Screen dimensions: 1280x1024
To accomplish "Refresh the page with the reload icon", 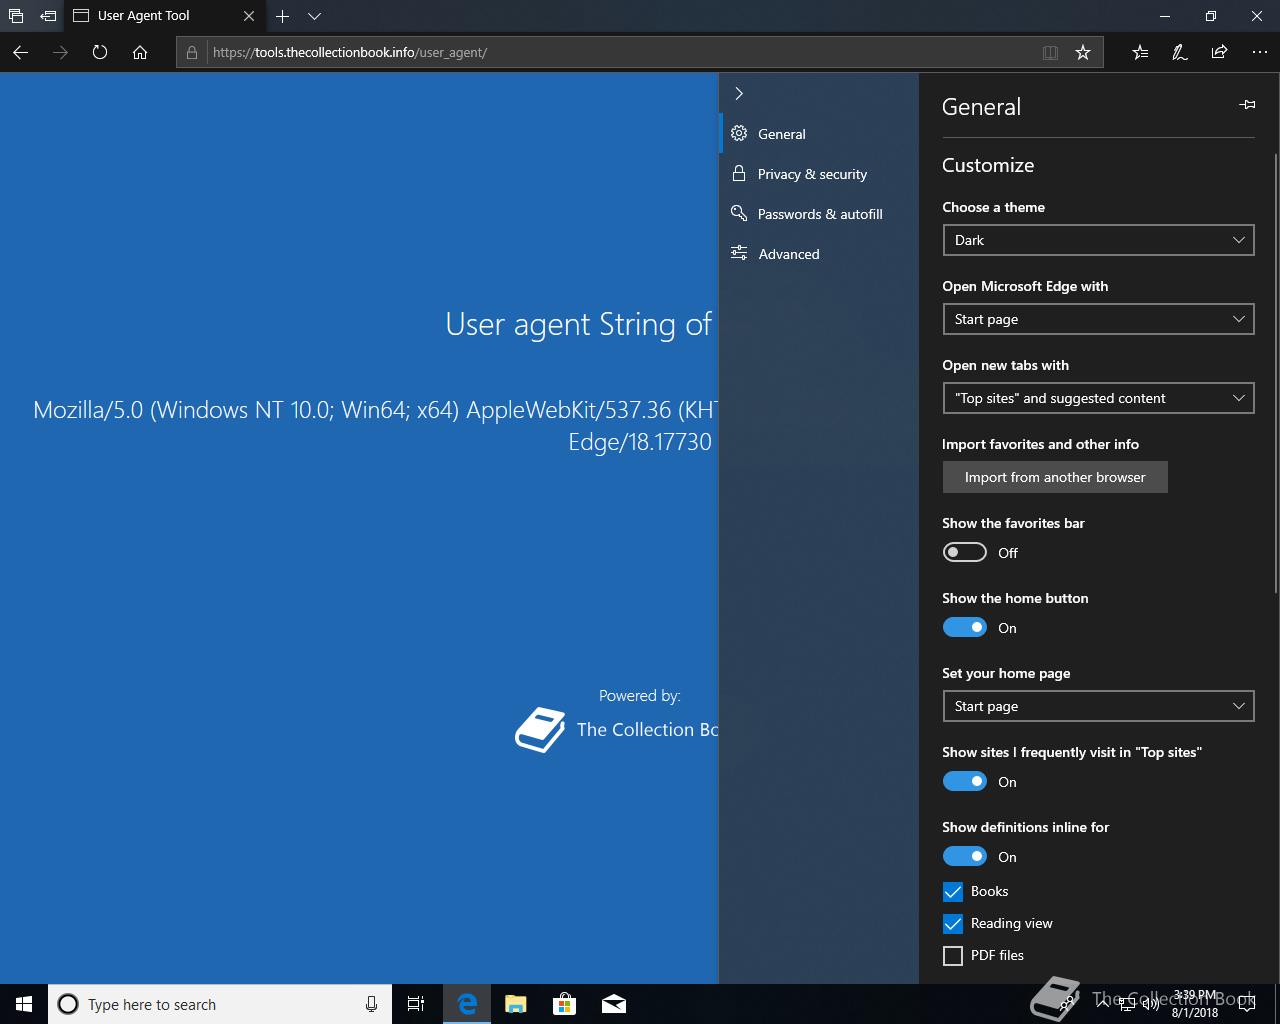I will tap(100, 52).
